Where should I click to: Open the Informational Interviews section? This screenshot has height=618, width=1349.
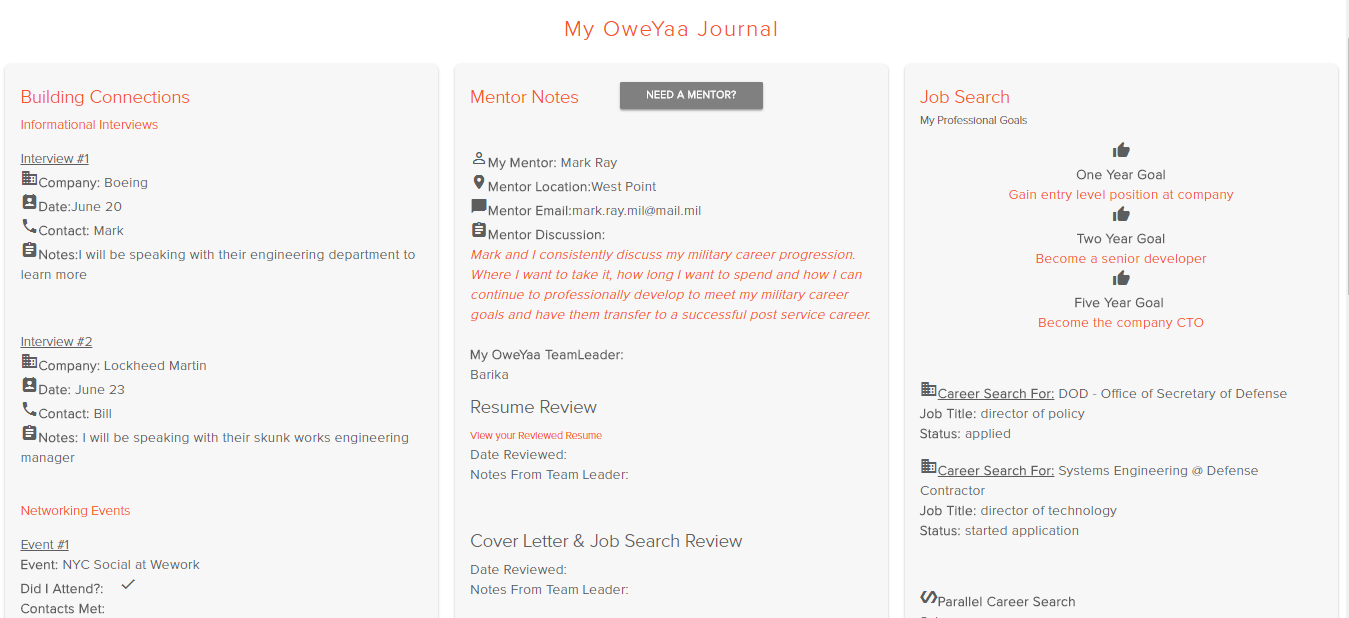click(x=89, y=124)
